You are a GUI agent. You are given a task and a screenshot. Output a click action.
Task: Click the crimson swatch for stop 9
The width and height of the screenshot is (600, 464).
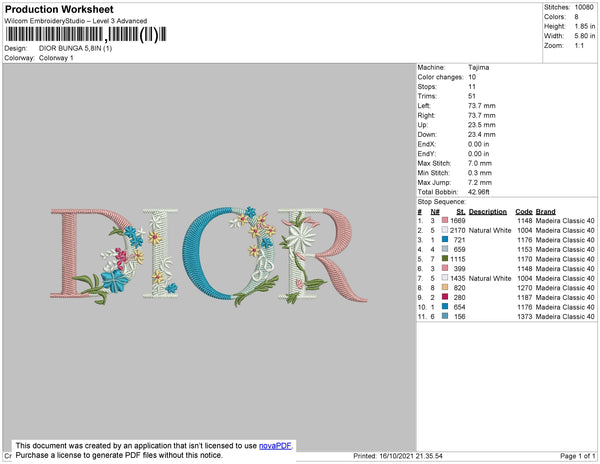pos(445,297)
